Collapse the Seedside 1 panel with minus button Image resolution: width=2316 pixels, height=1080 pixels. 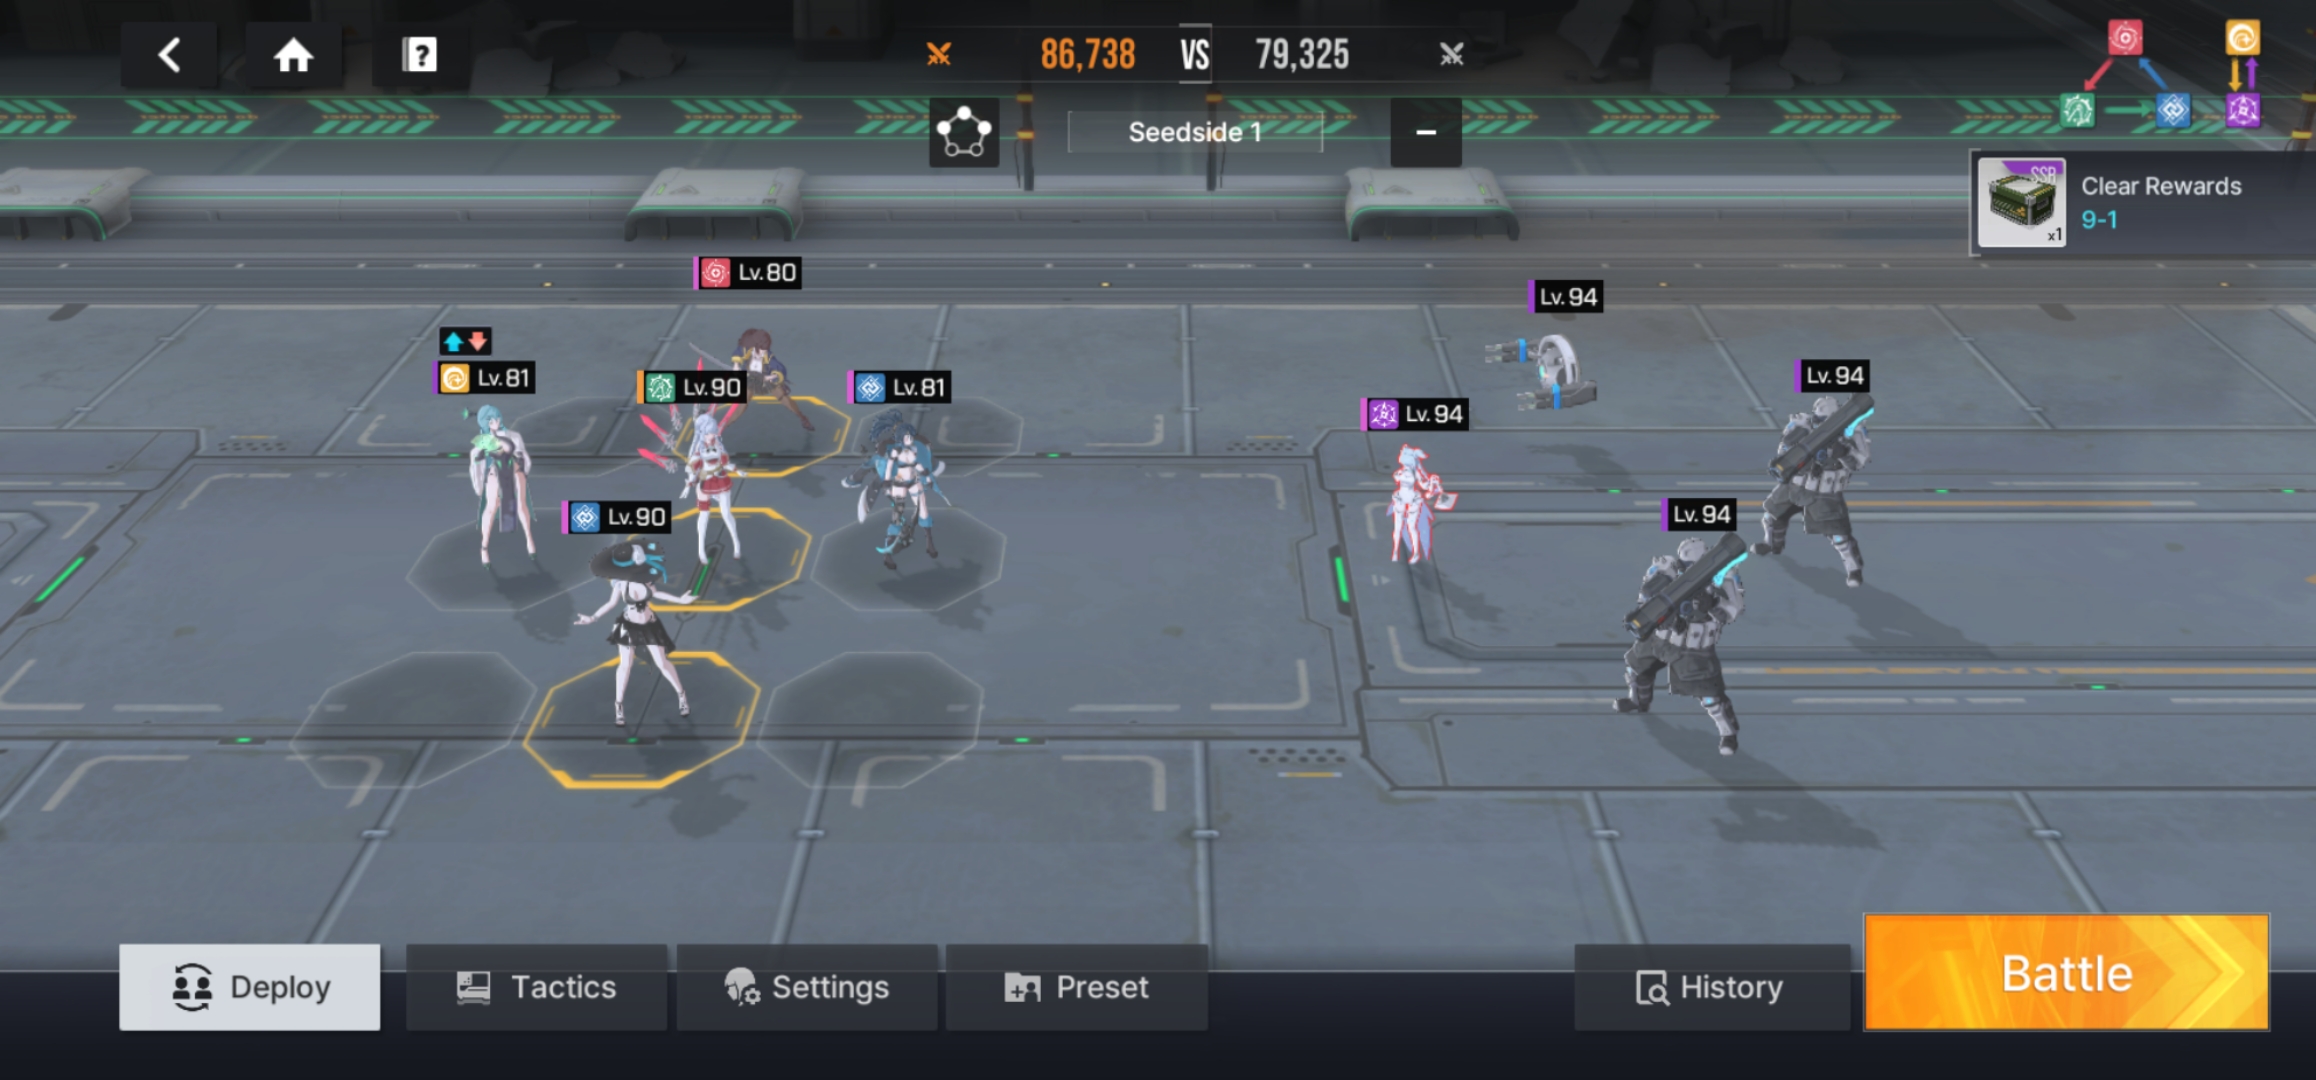click(x=1426, y=132)
